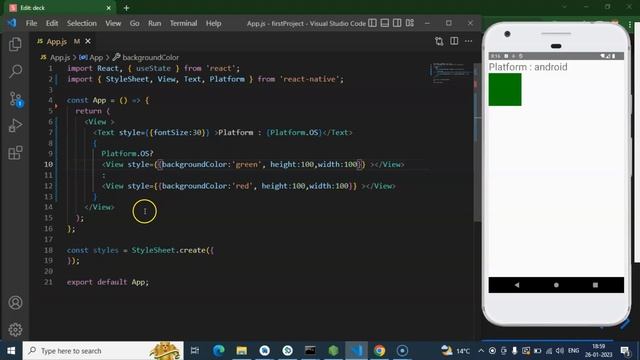Tap the emulator Home navigation button
Image resolution: width=640 pixels, height=360 pixels.
coord(556,285)
